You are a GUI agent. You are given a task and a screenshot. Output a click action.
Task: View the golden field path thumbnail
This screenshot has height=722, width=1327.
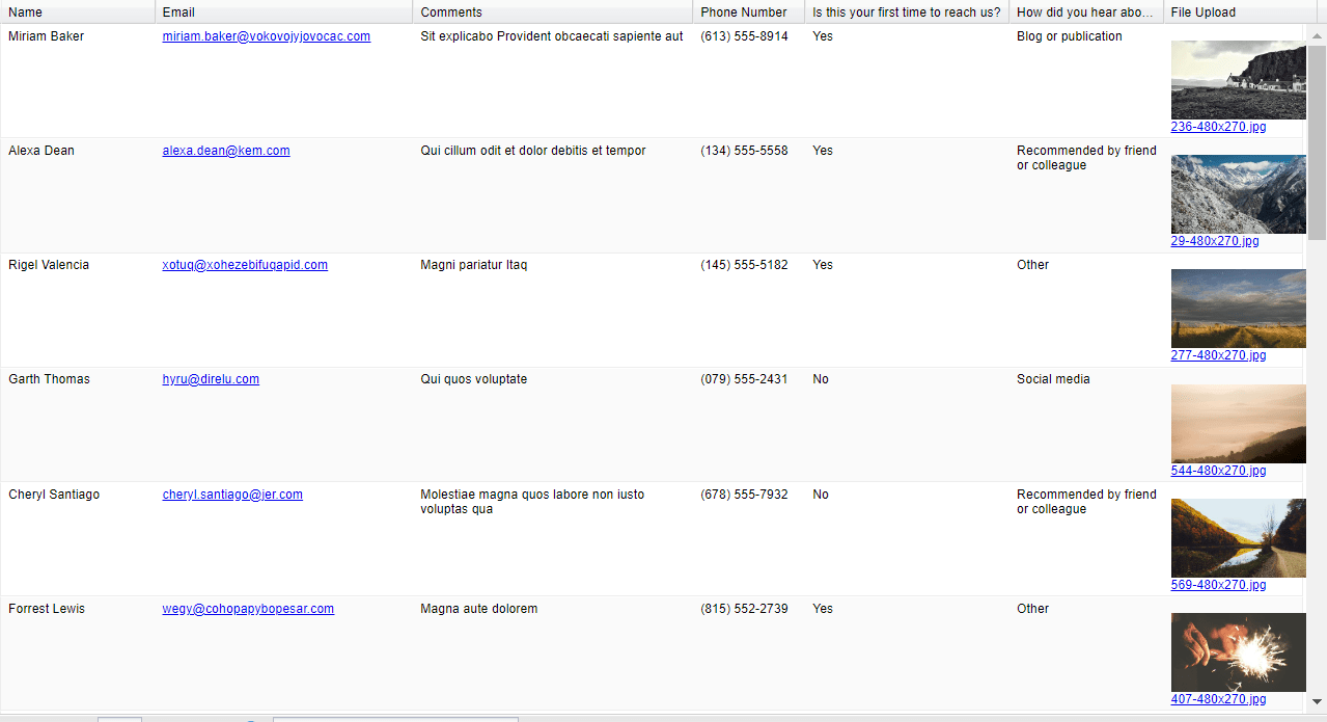1238,308
